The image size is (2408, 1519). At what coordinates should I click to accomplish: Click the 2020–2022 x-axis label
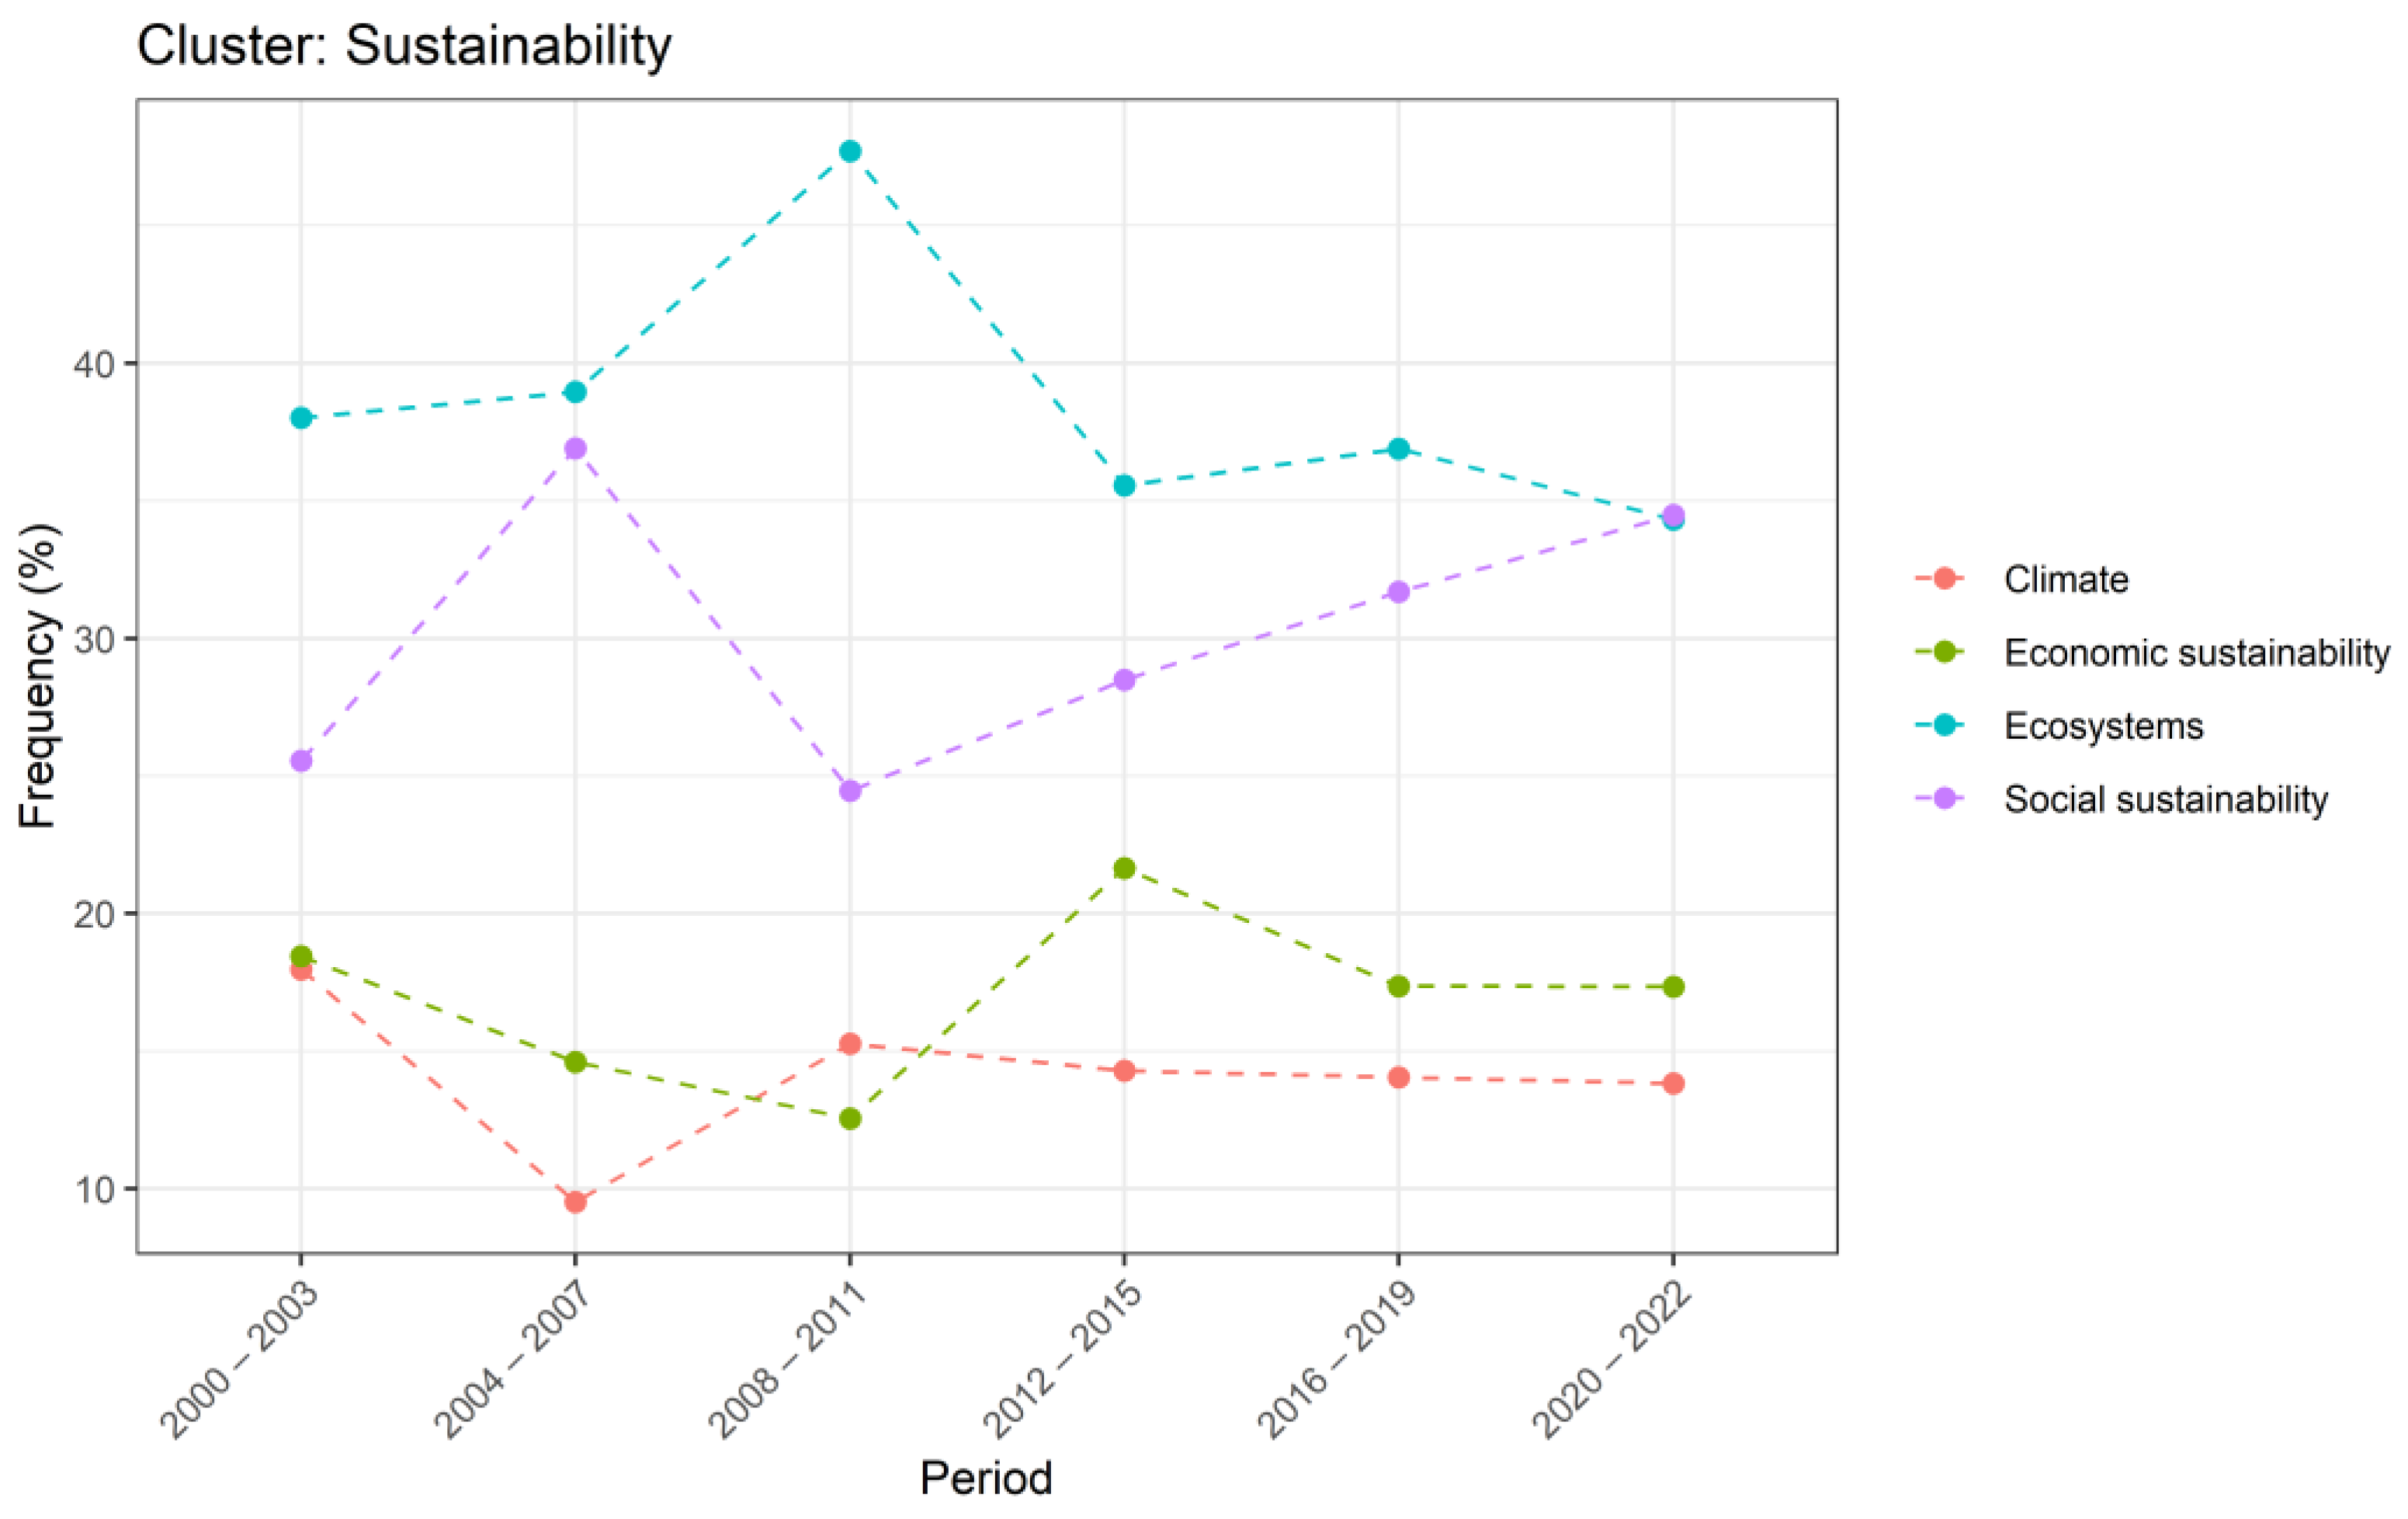coord(1612,1359)
